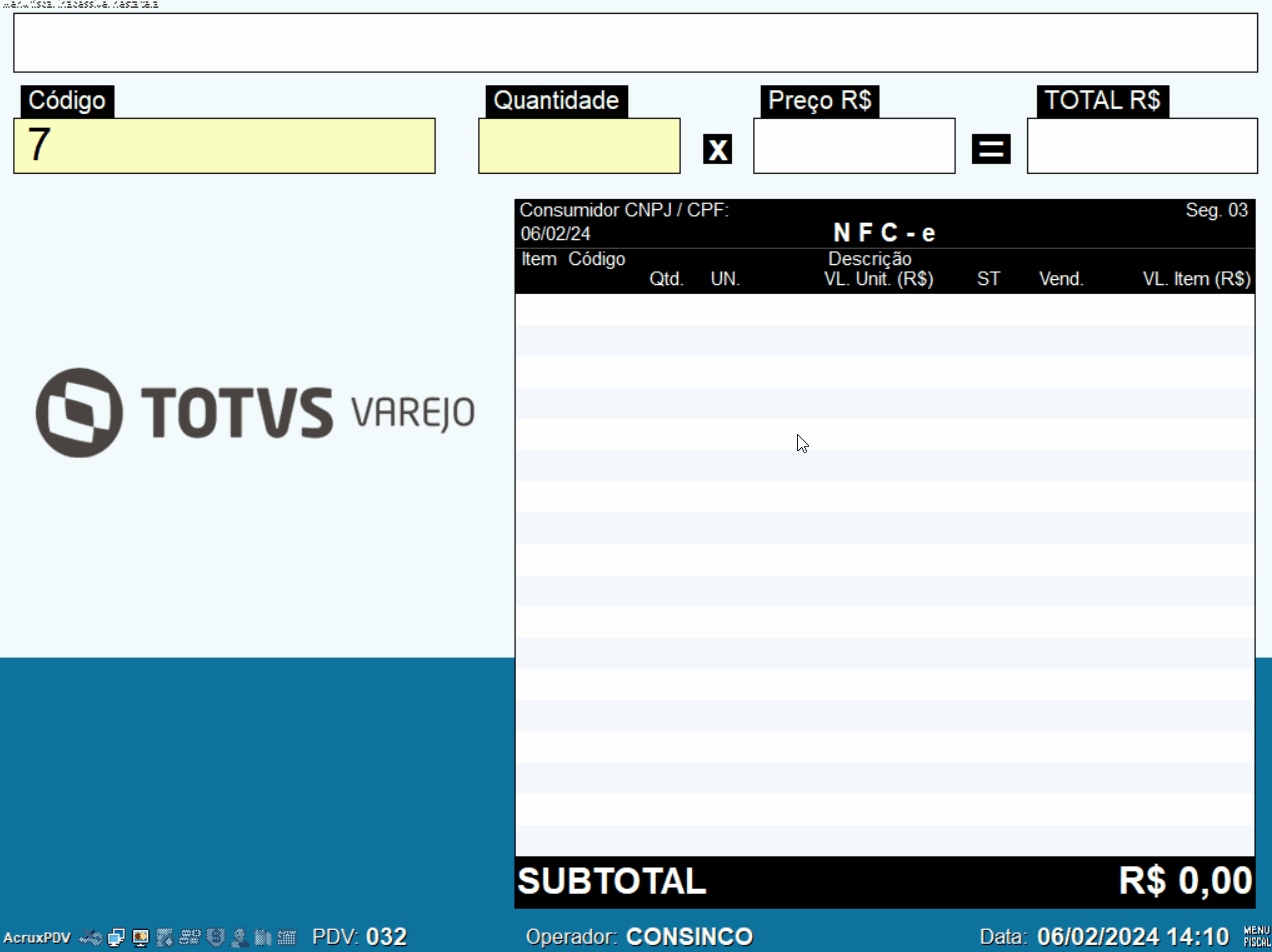This screenshot has width=1272, height=952.
Task: Click the NFC-e heading
Action: tap(885, 233)
